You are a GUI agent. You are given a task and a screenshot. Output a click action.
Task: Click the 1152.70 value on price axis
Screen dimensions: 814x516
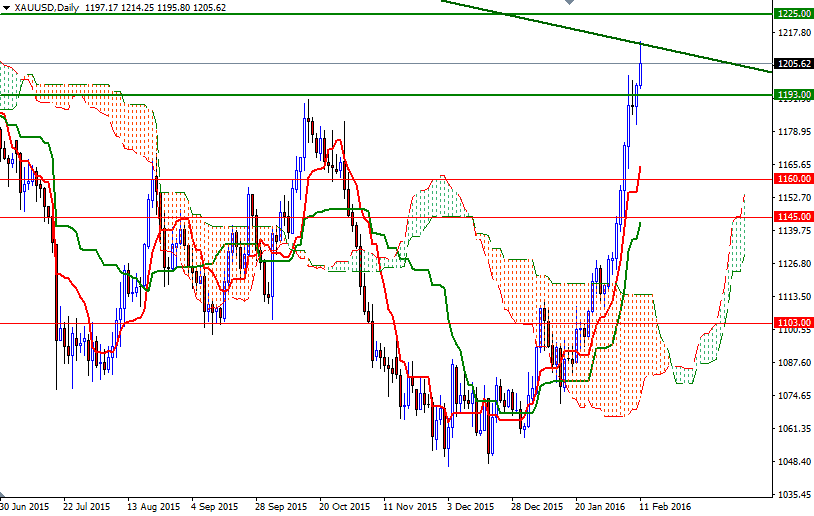(794, 197)
